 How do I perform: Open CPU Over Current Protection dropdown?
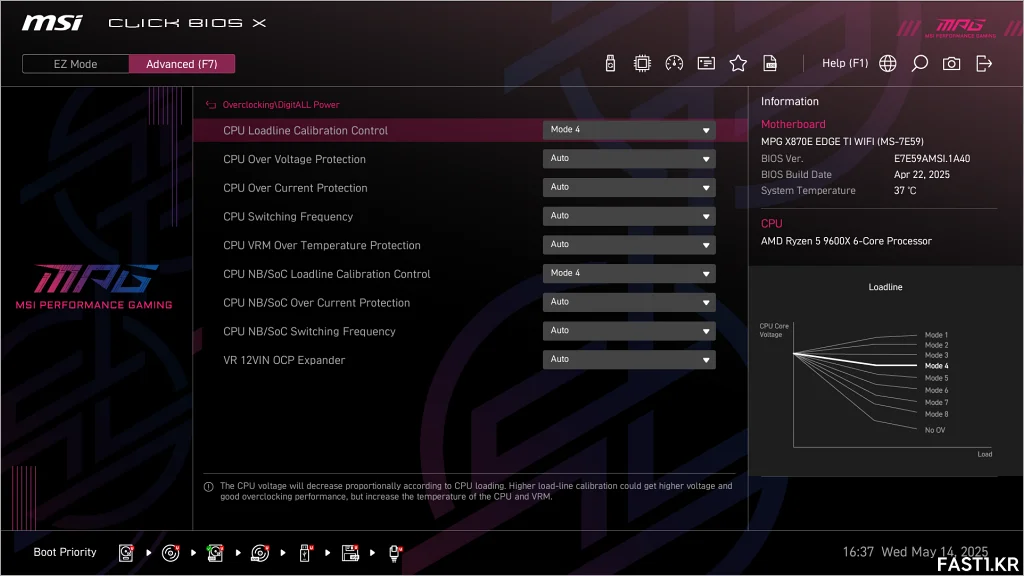(x=629, y=187)
